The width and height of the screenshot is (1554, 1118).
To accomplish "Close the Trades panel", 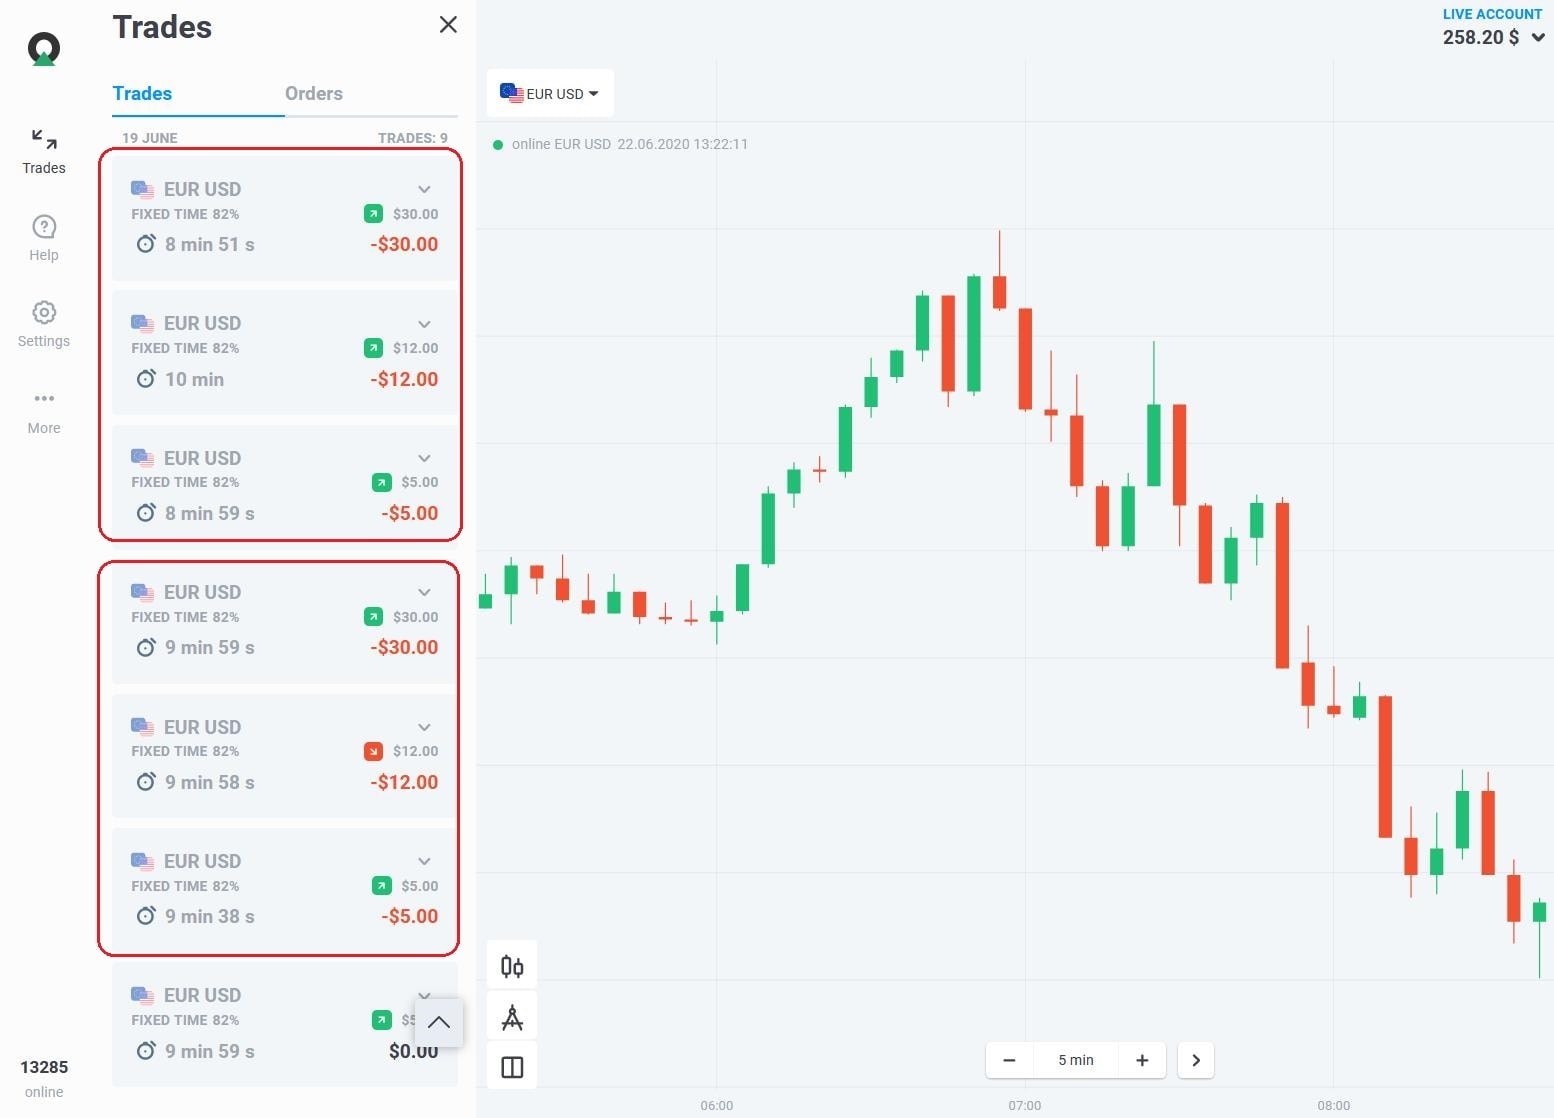I will point(448,25).
